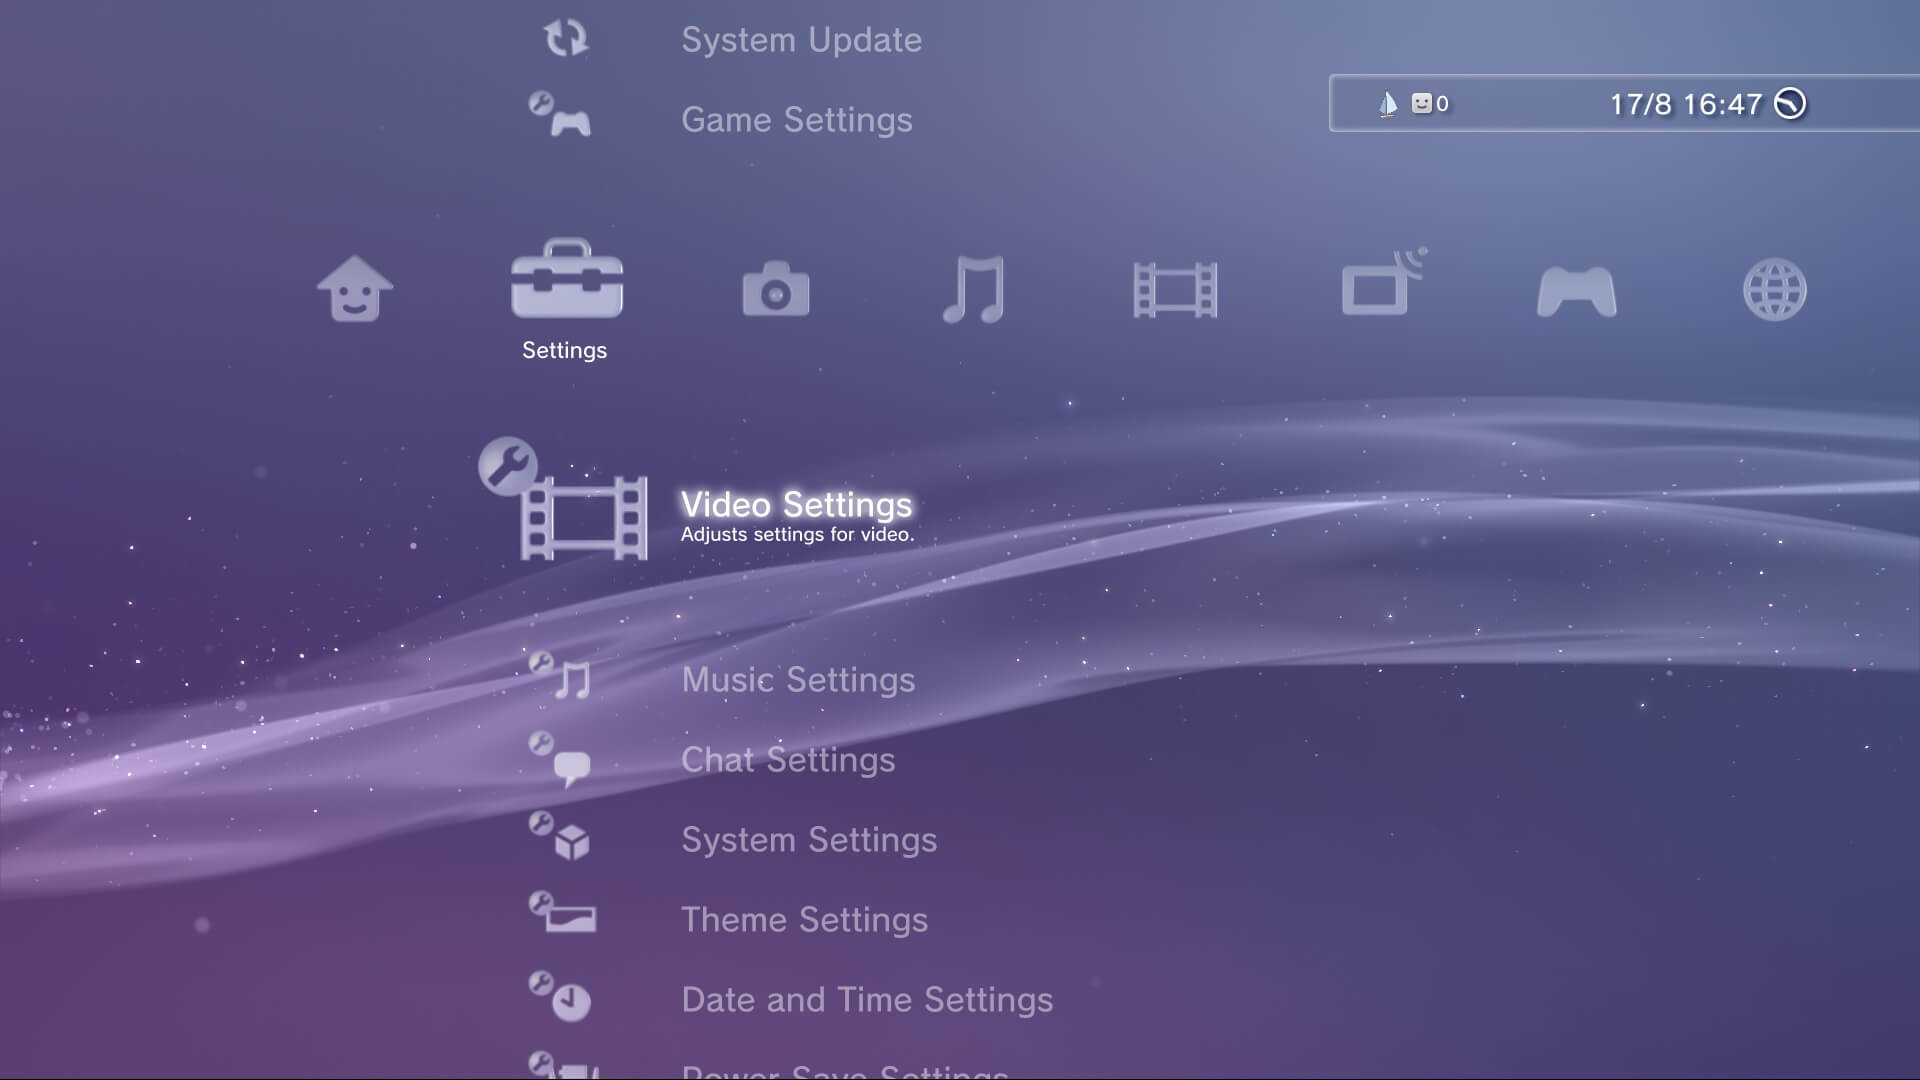Click the busy clock indicator icon
Screen dimensions: 1920x1080
coord(1790,103)
